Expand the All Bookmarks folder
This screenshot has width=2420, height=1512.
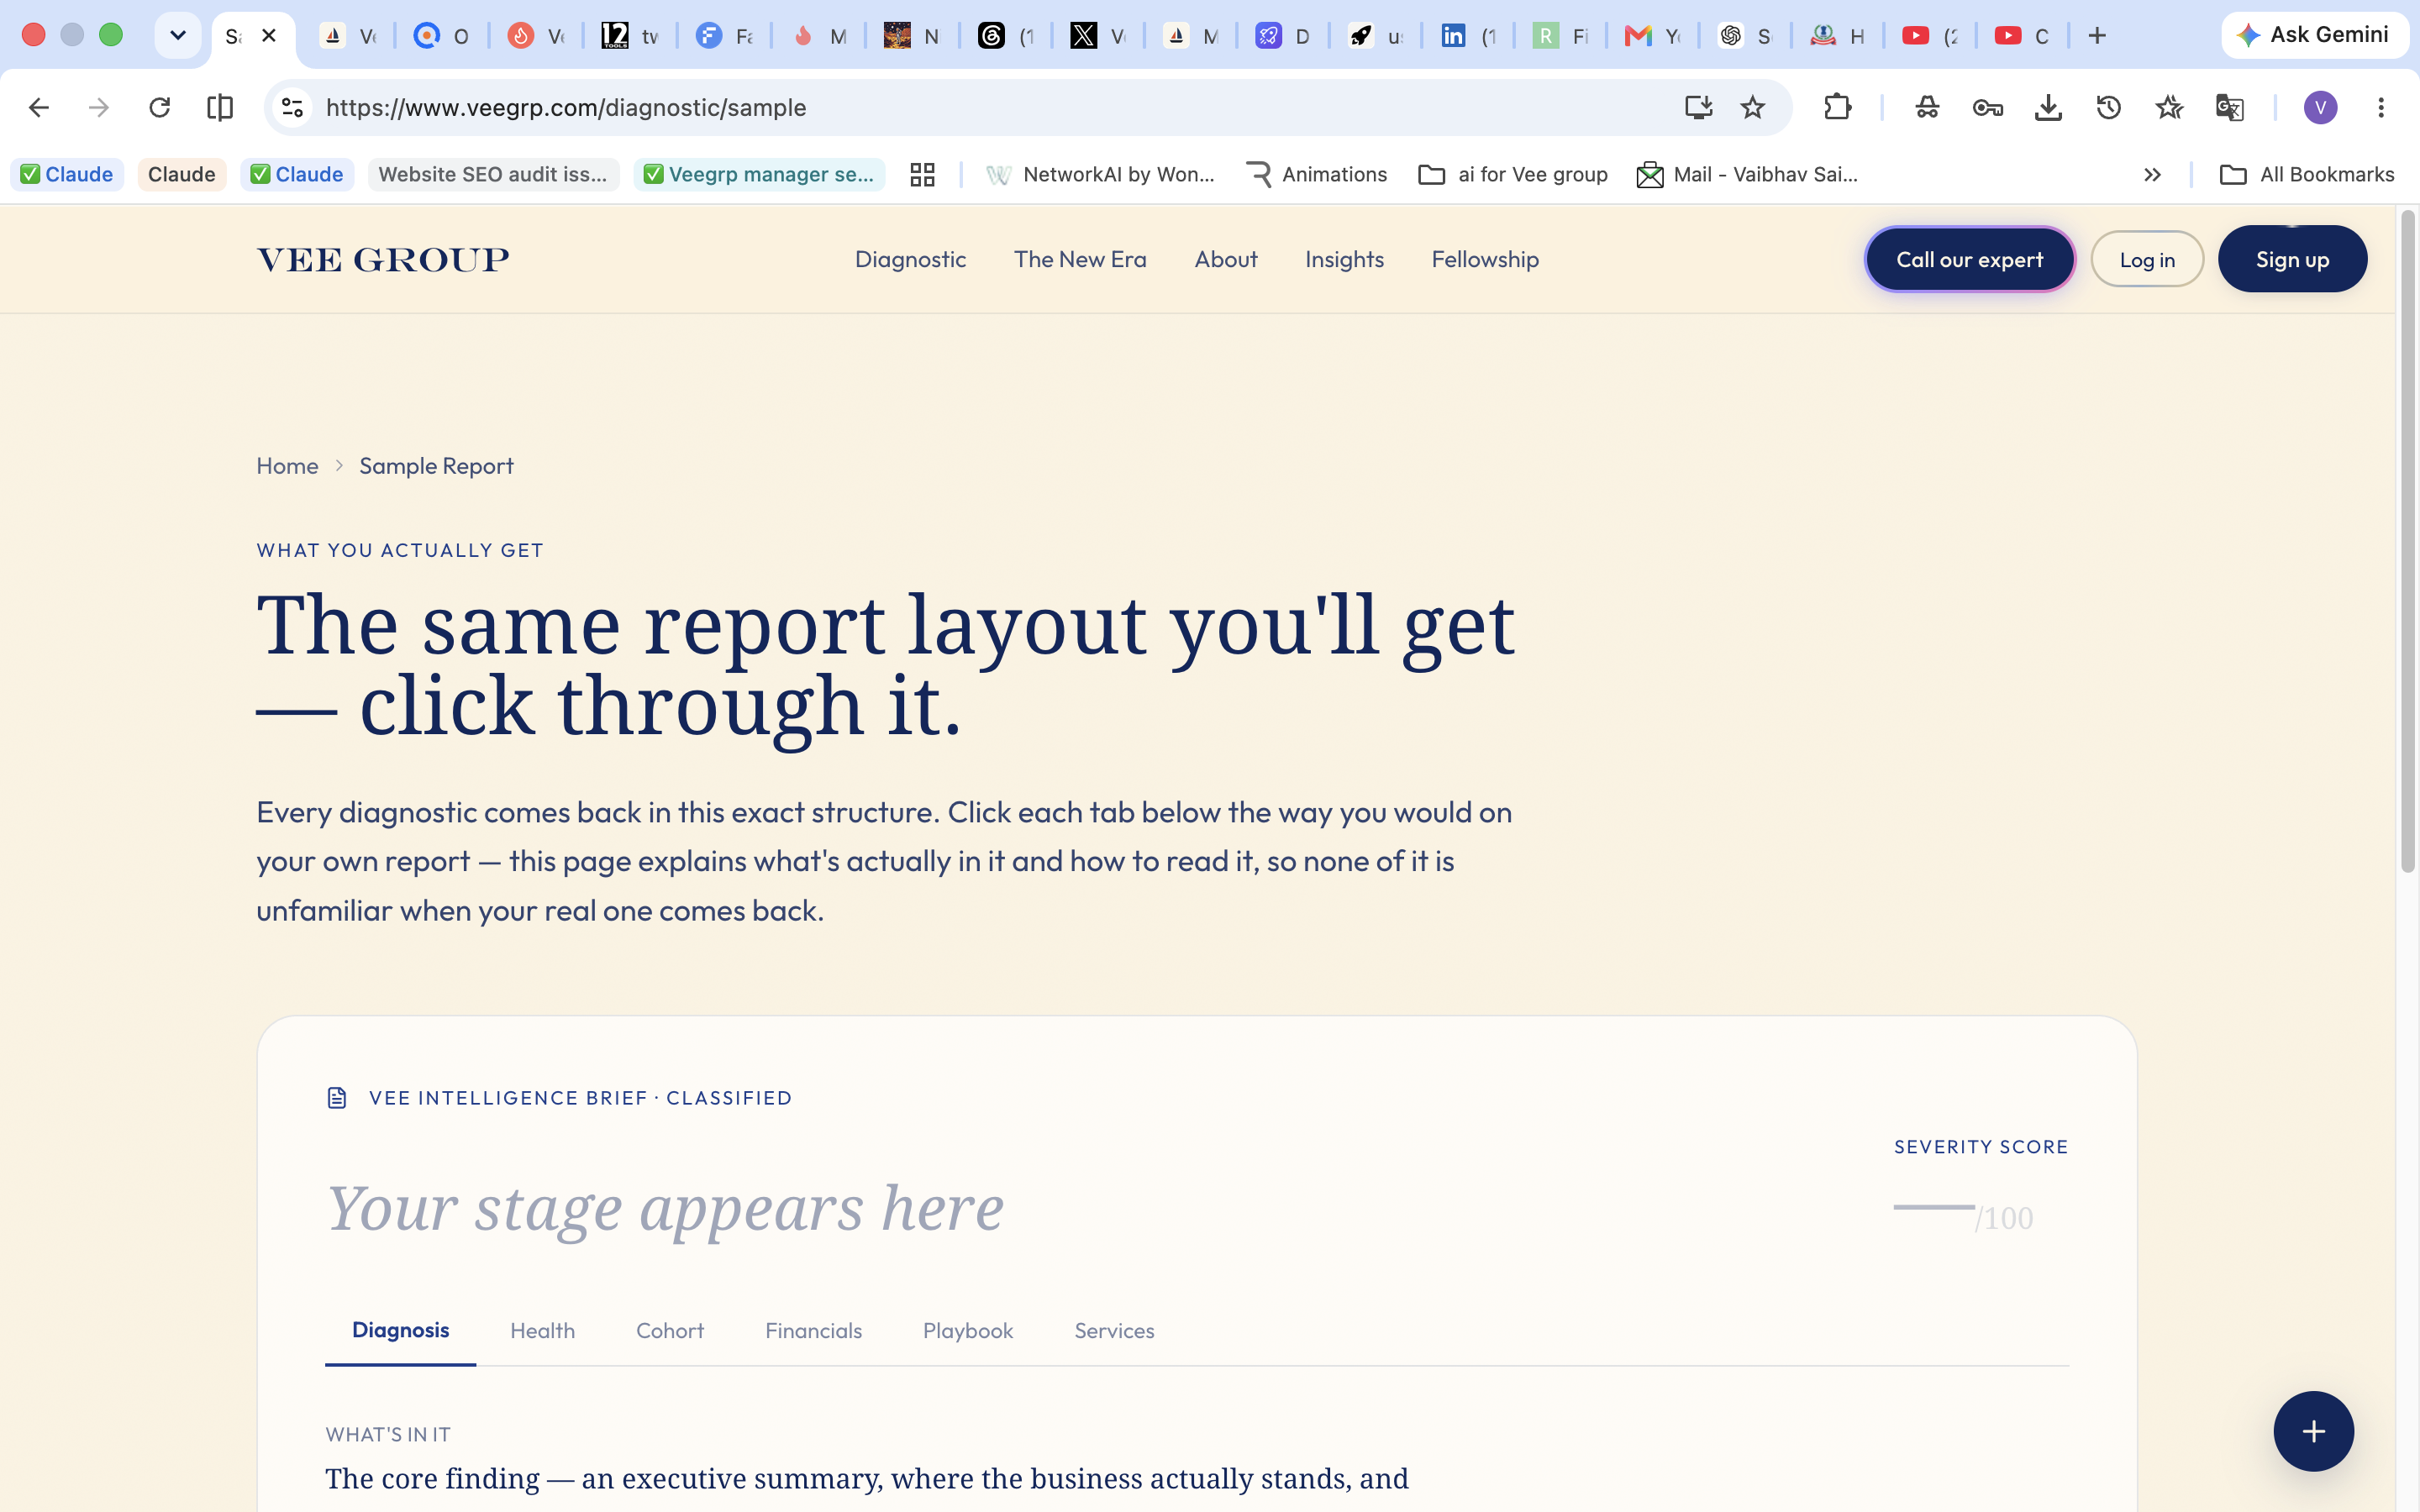click(x=2307, y=174)
